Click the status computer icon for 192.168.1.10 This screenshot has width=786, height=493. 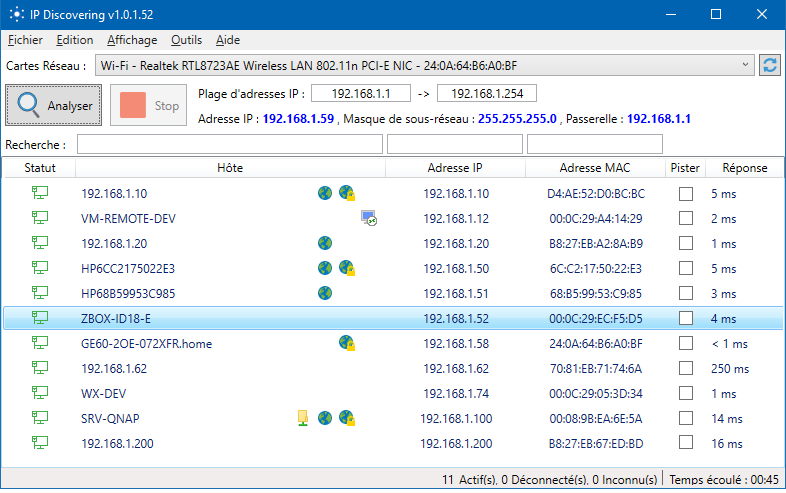pyautogui.click(x=40, y=193)
